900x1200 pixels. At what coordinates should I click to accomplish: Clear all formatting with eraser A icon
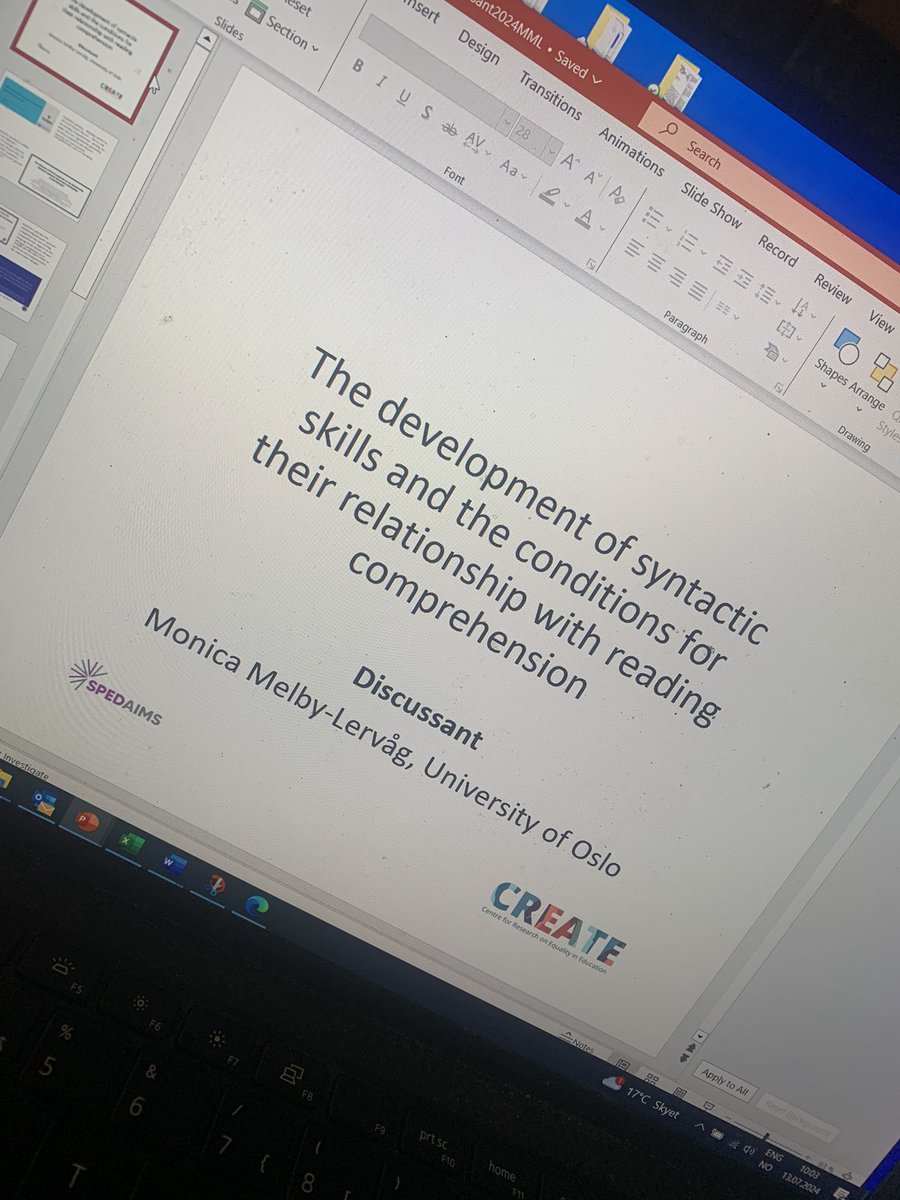click(x=618, y=193)
